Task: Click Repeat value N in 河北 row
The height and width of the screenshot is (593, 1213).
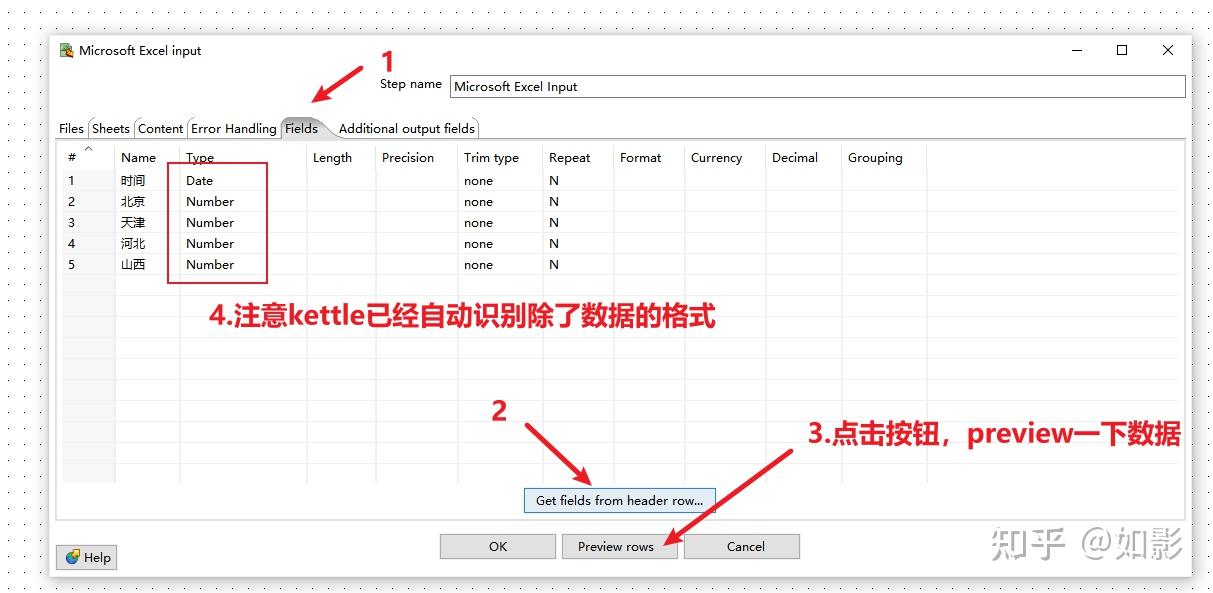Action: 553,244
